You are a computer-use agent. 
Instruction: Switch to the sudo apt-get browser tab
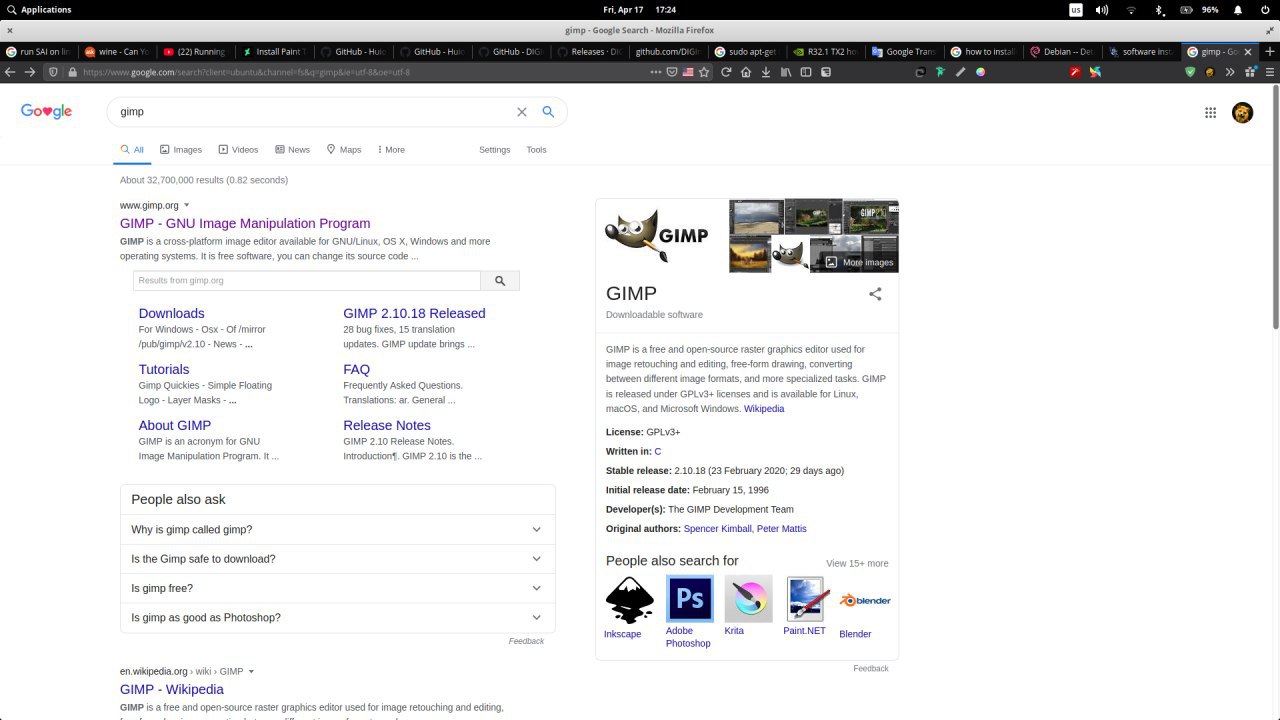[x=746, y=51]
